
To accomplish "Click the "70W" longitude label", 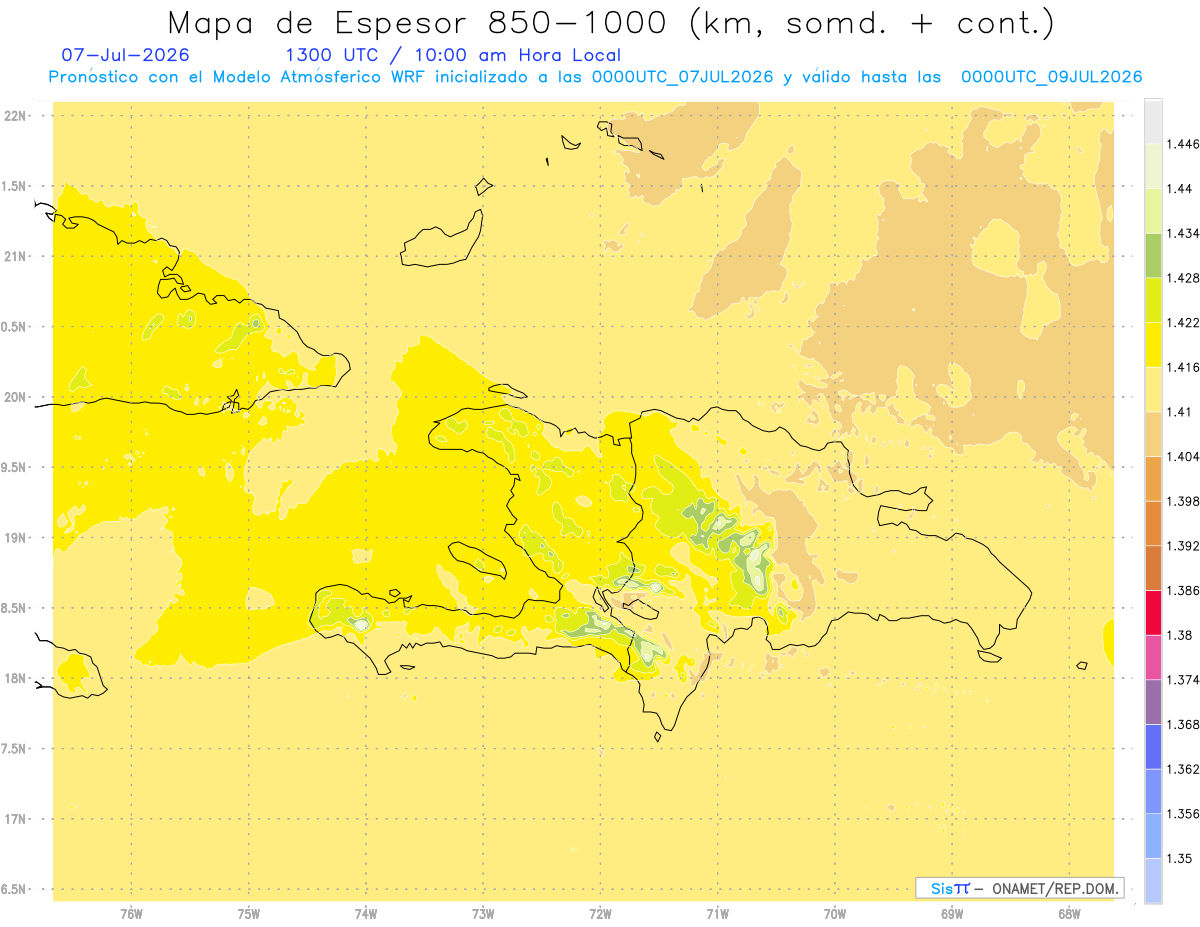I will click(835, 914).
